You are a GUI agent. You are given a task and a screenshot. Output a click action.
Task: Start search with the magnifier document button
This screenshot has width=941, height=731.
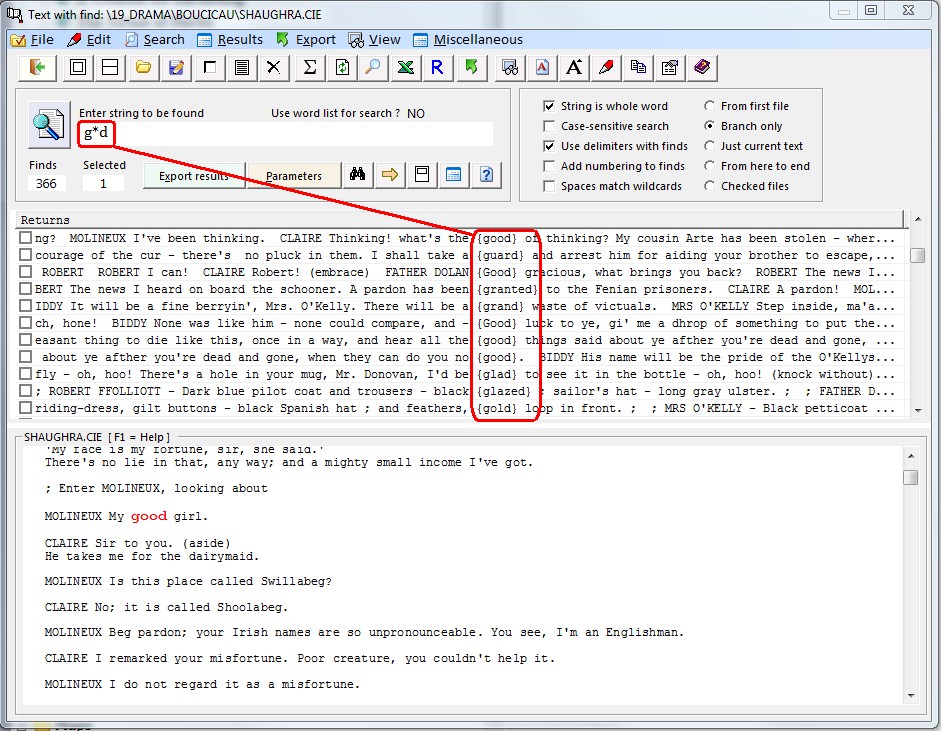click(x=47, y=125)
